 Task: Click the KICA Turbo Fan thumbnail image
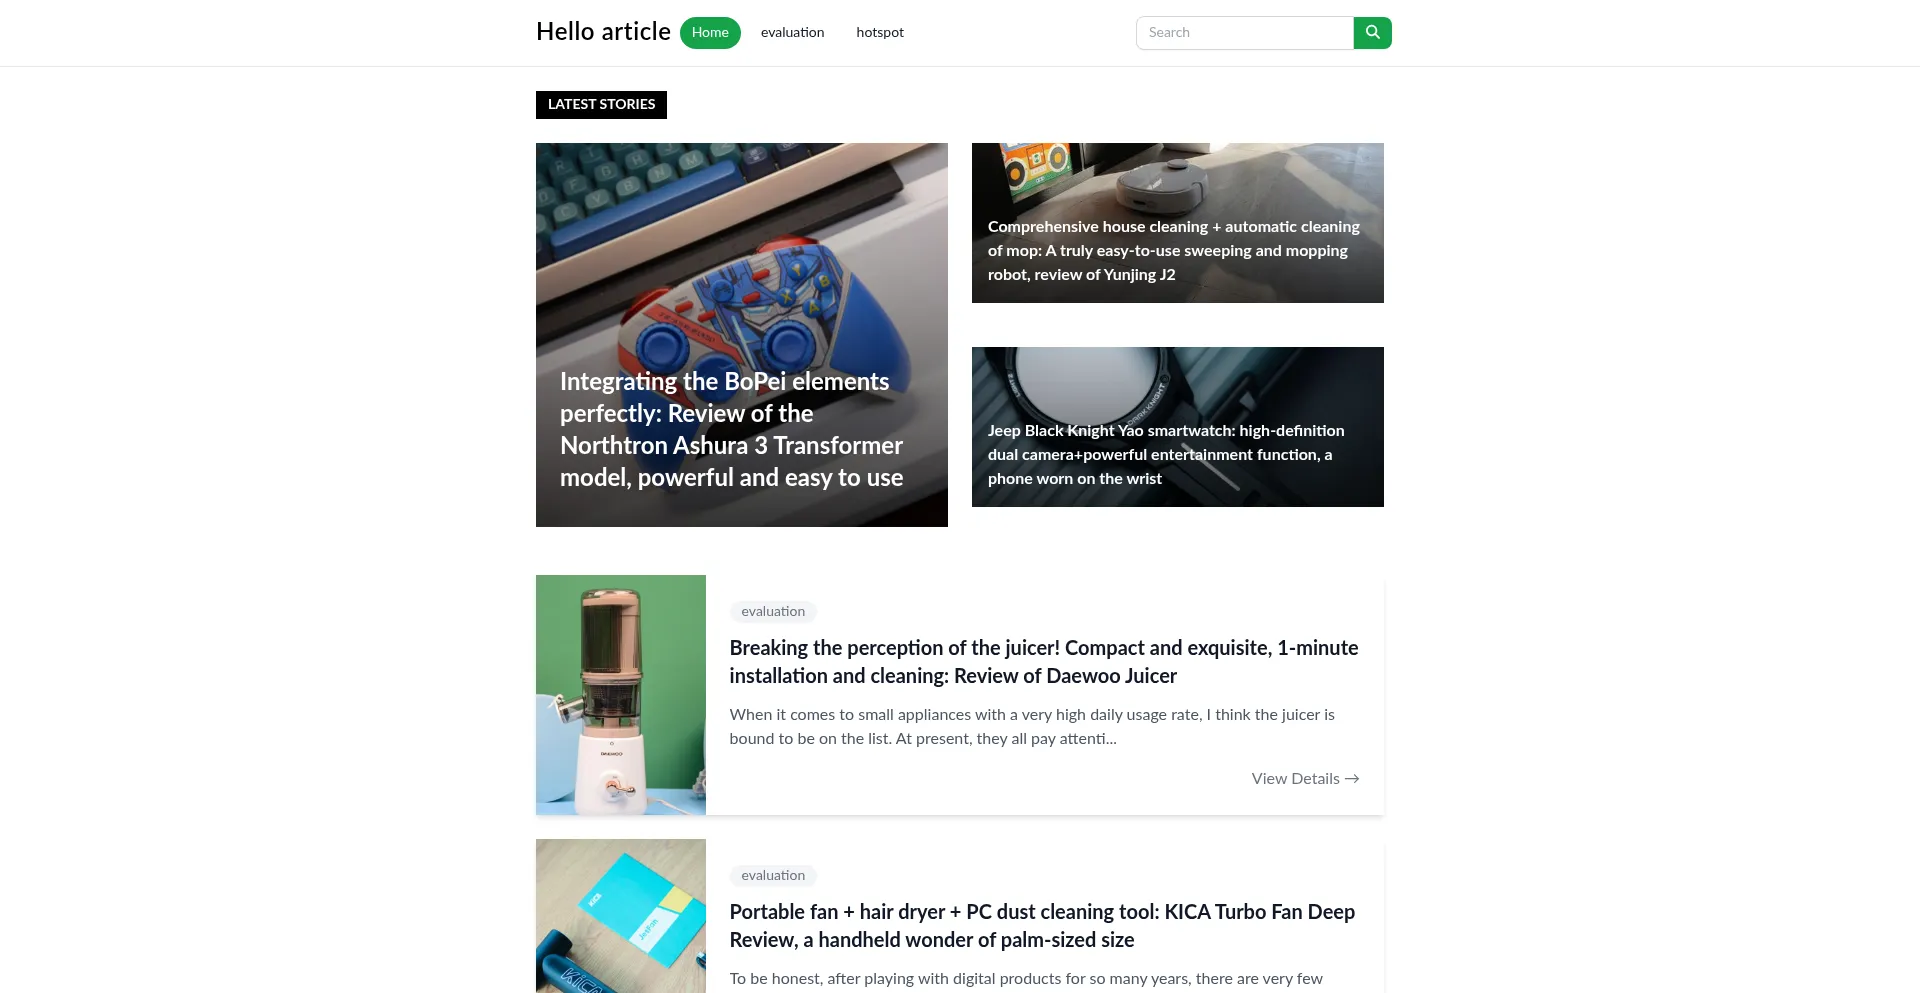[x=621, y=916]
